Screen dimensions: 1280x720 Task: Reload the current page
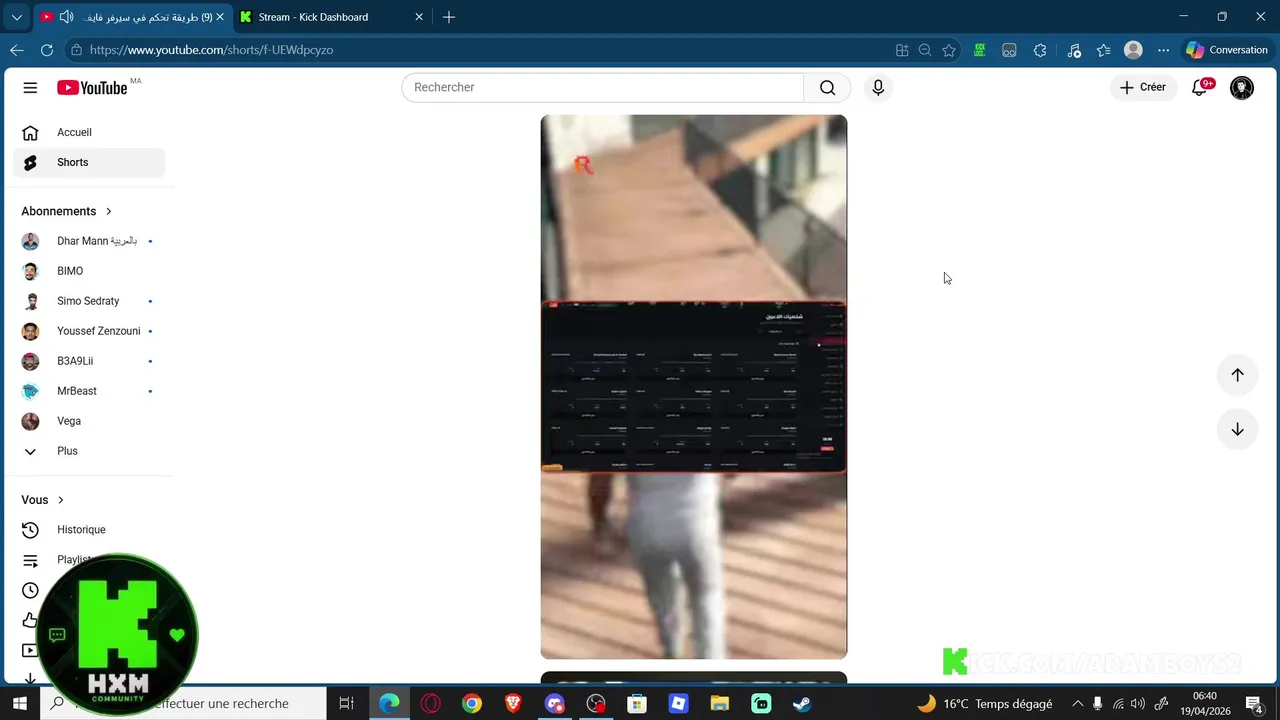(47, 50)
